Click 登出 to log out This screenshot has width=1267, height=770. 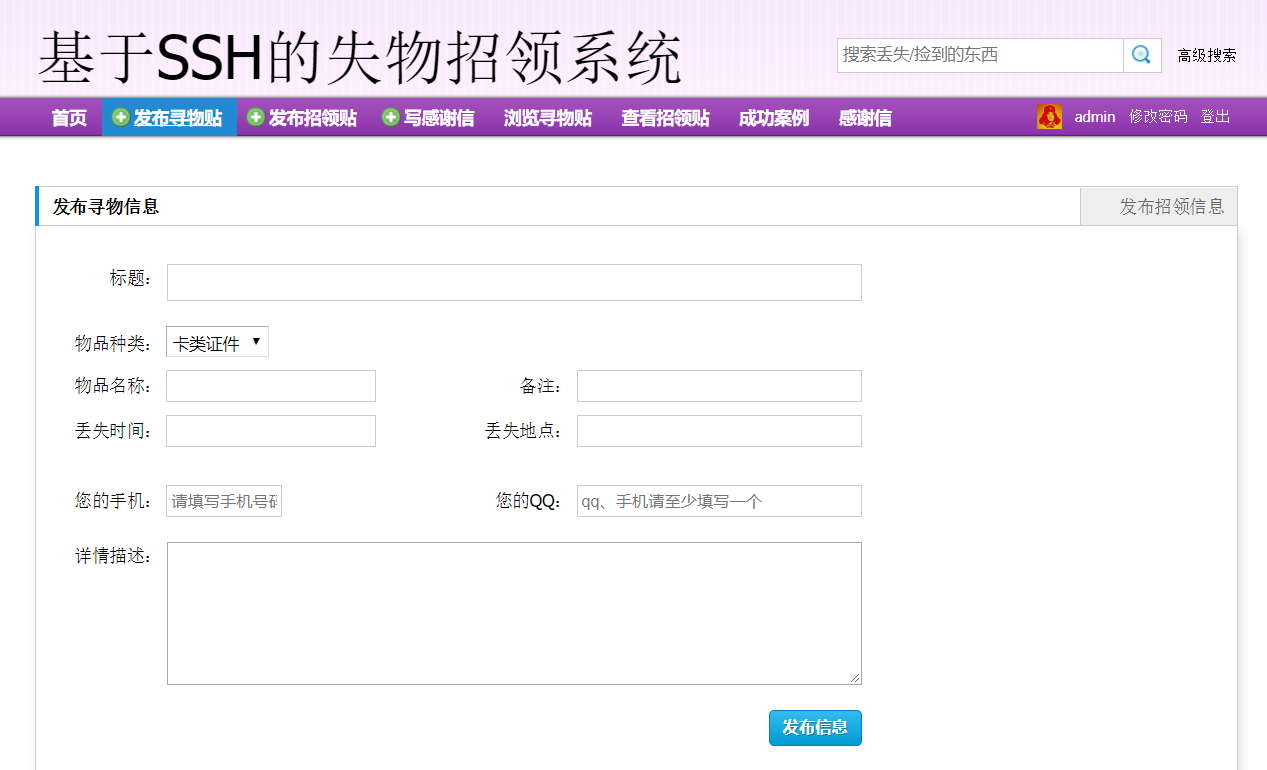click(1215, 117)
